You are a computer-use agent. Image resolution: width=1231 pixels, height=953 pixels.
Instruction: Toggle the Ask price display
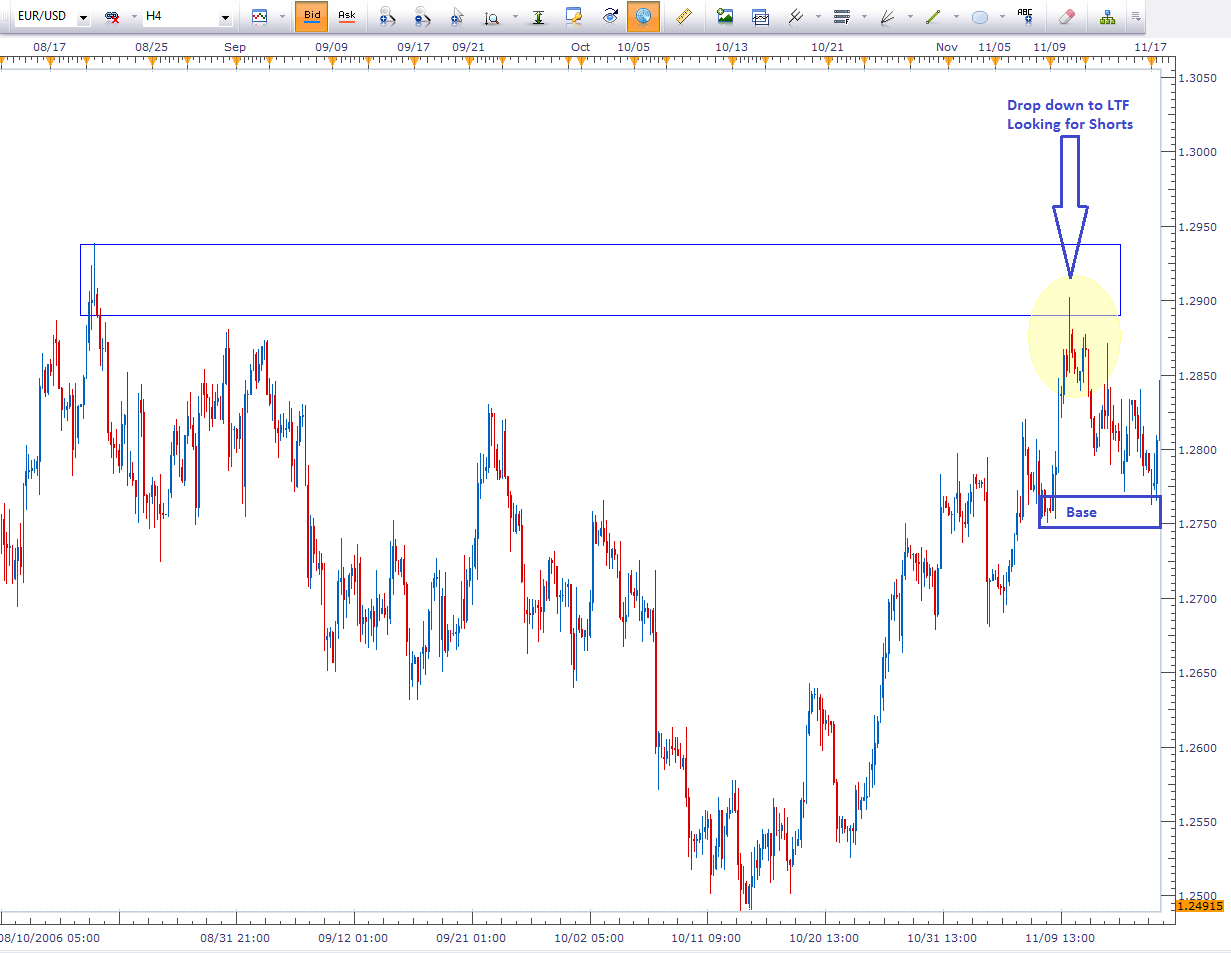pos(346,16)
